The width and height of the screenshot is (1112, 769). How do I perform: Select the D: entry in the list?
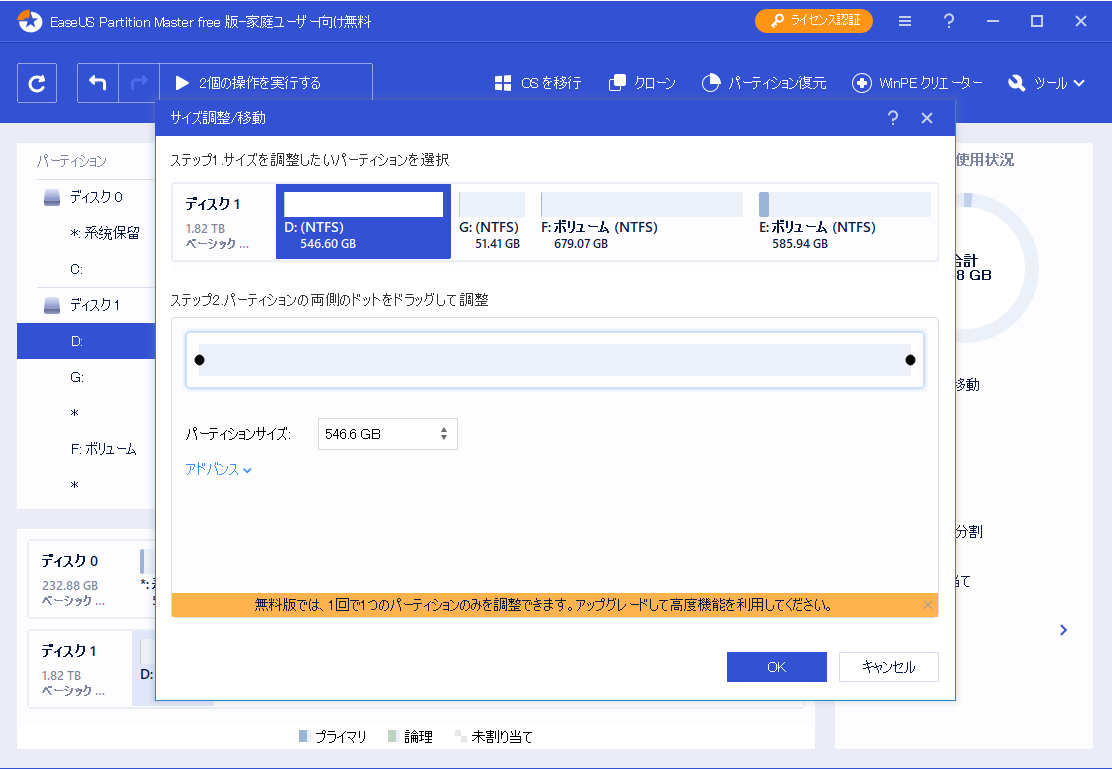77,341
